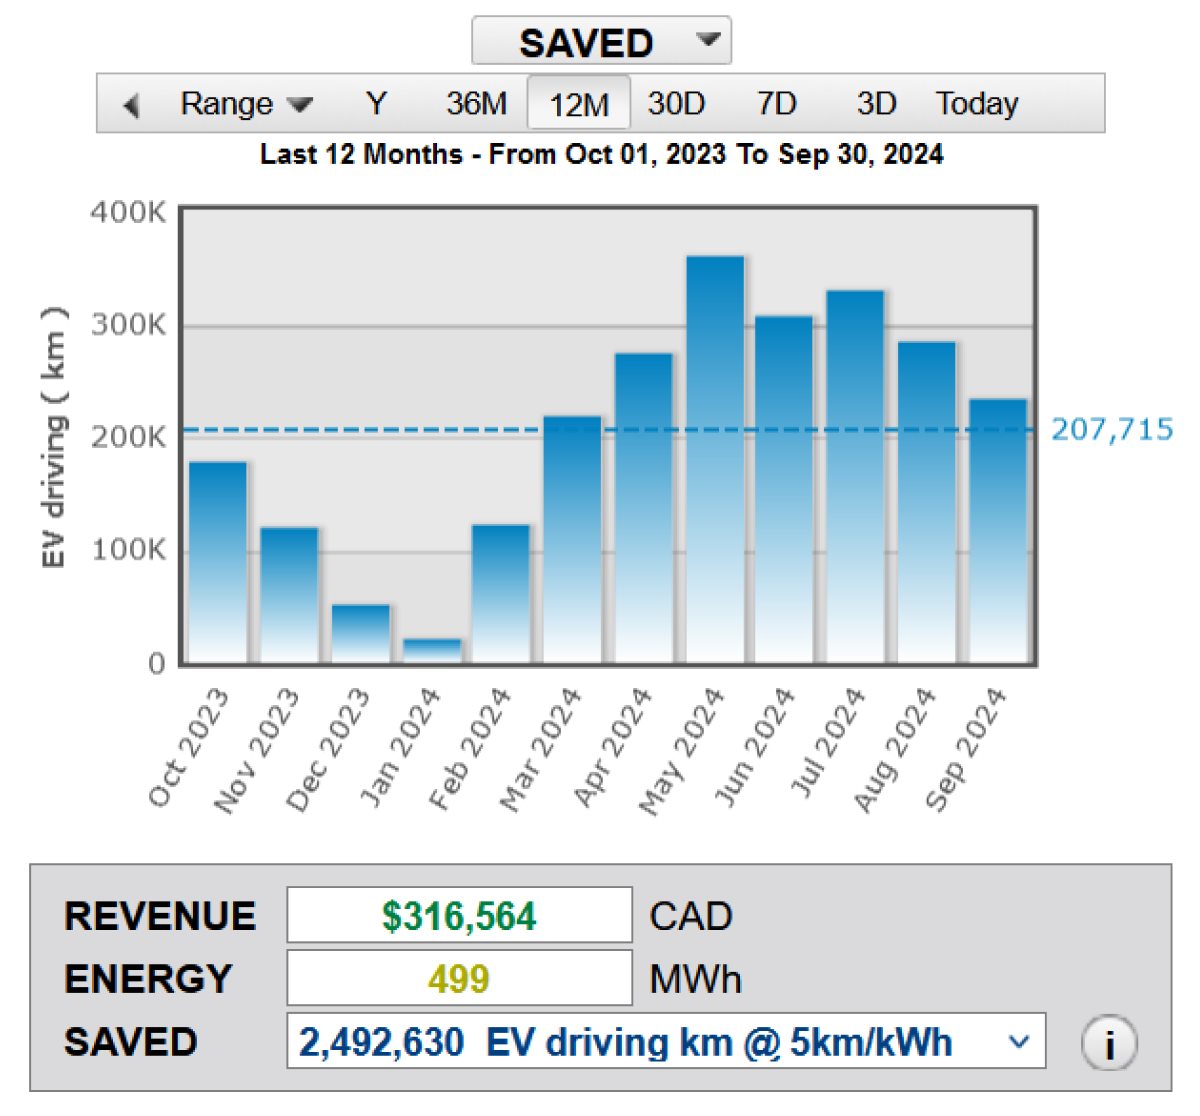Click the Jan 2024 bar in chart
1200x1116 pixels.
(432, 650)
